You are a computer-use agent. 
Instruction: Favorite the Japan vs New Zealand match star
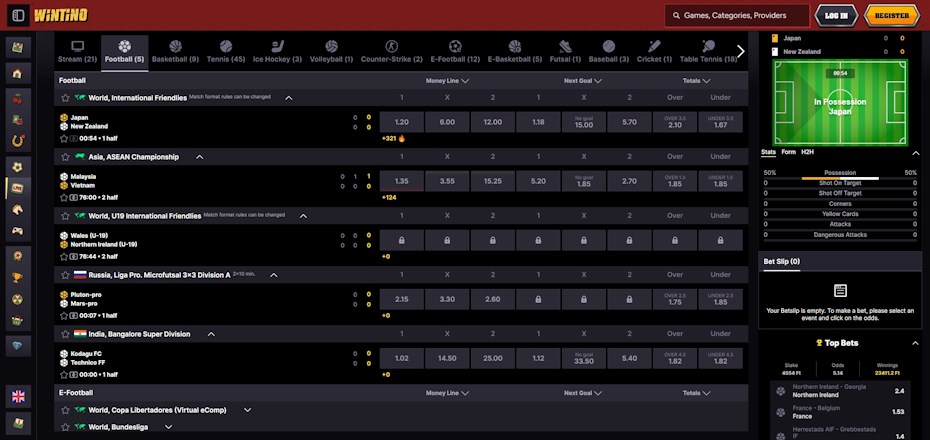point(64,138)
